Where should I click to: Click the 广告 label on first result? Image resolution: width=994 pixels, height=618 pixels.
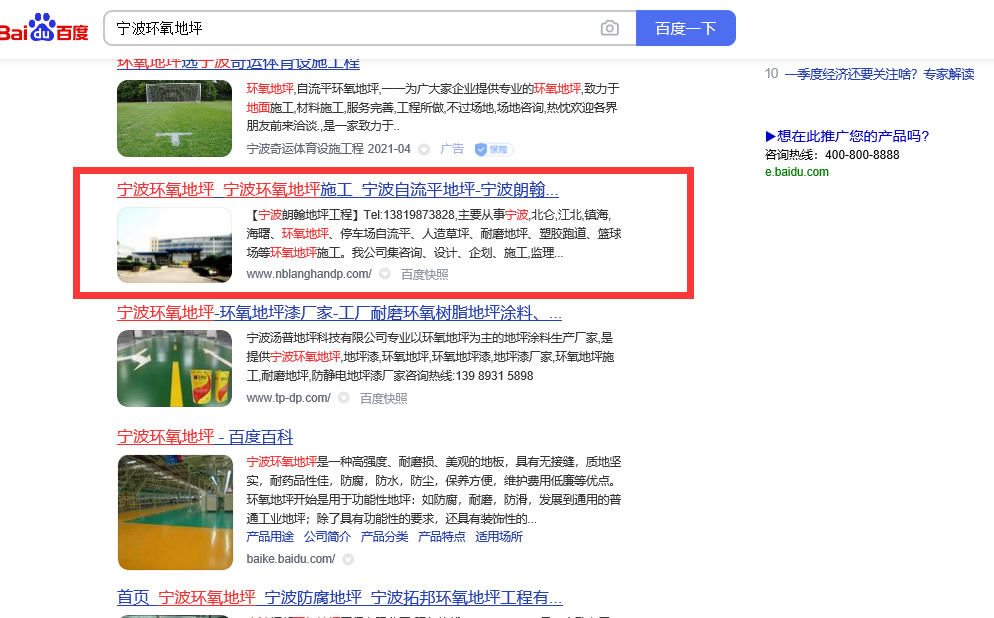click(452, 149)
